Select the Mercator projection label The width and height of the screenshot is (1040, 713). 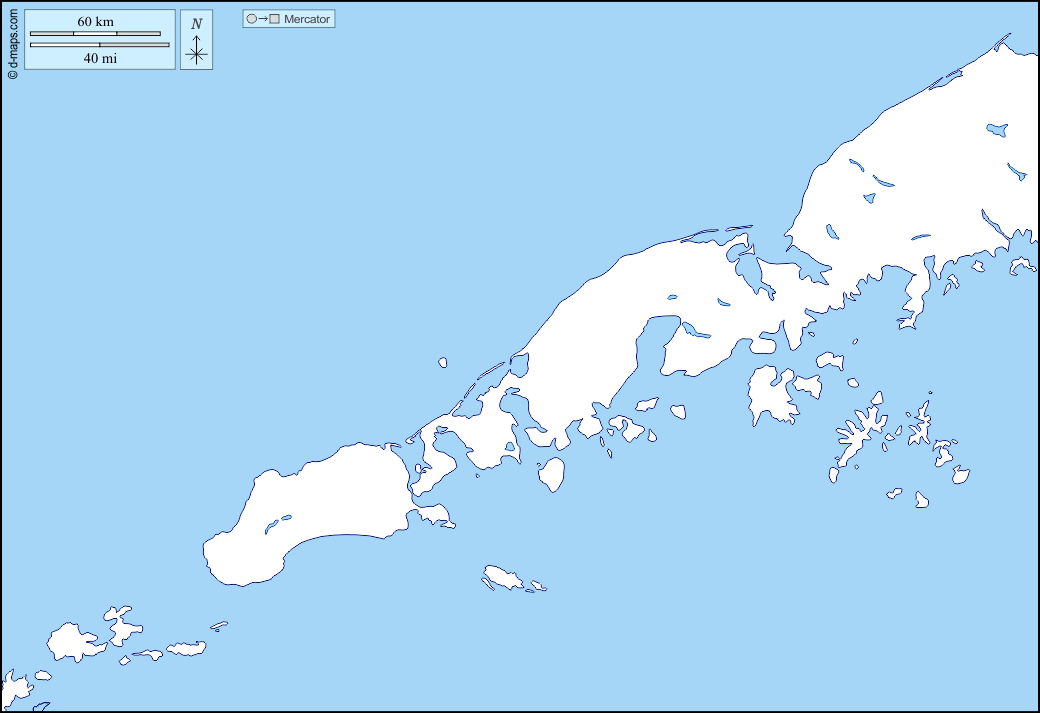[307, 19]
